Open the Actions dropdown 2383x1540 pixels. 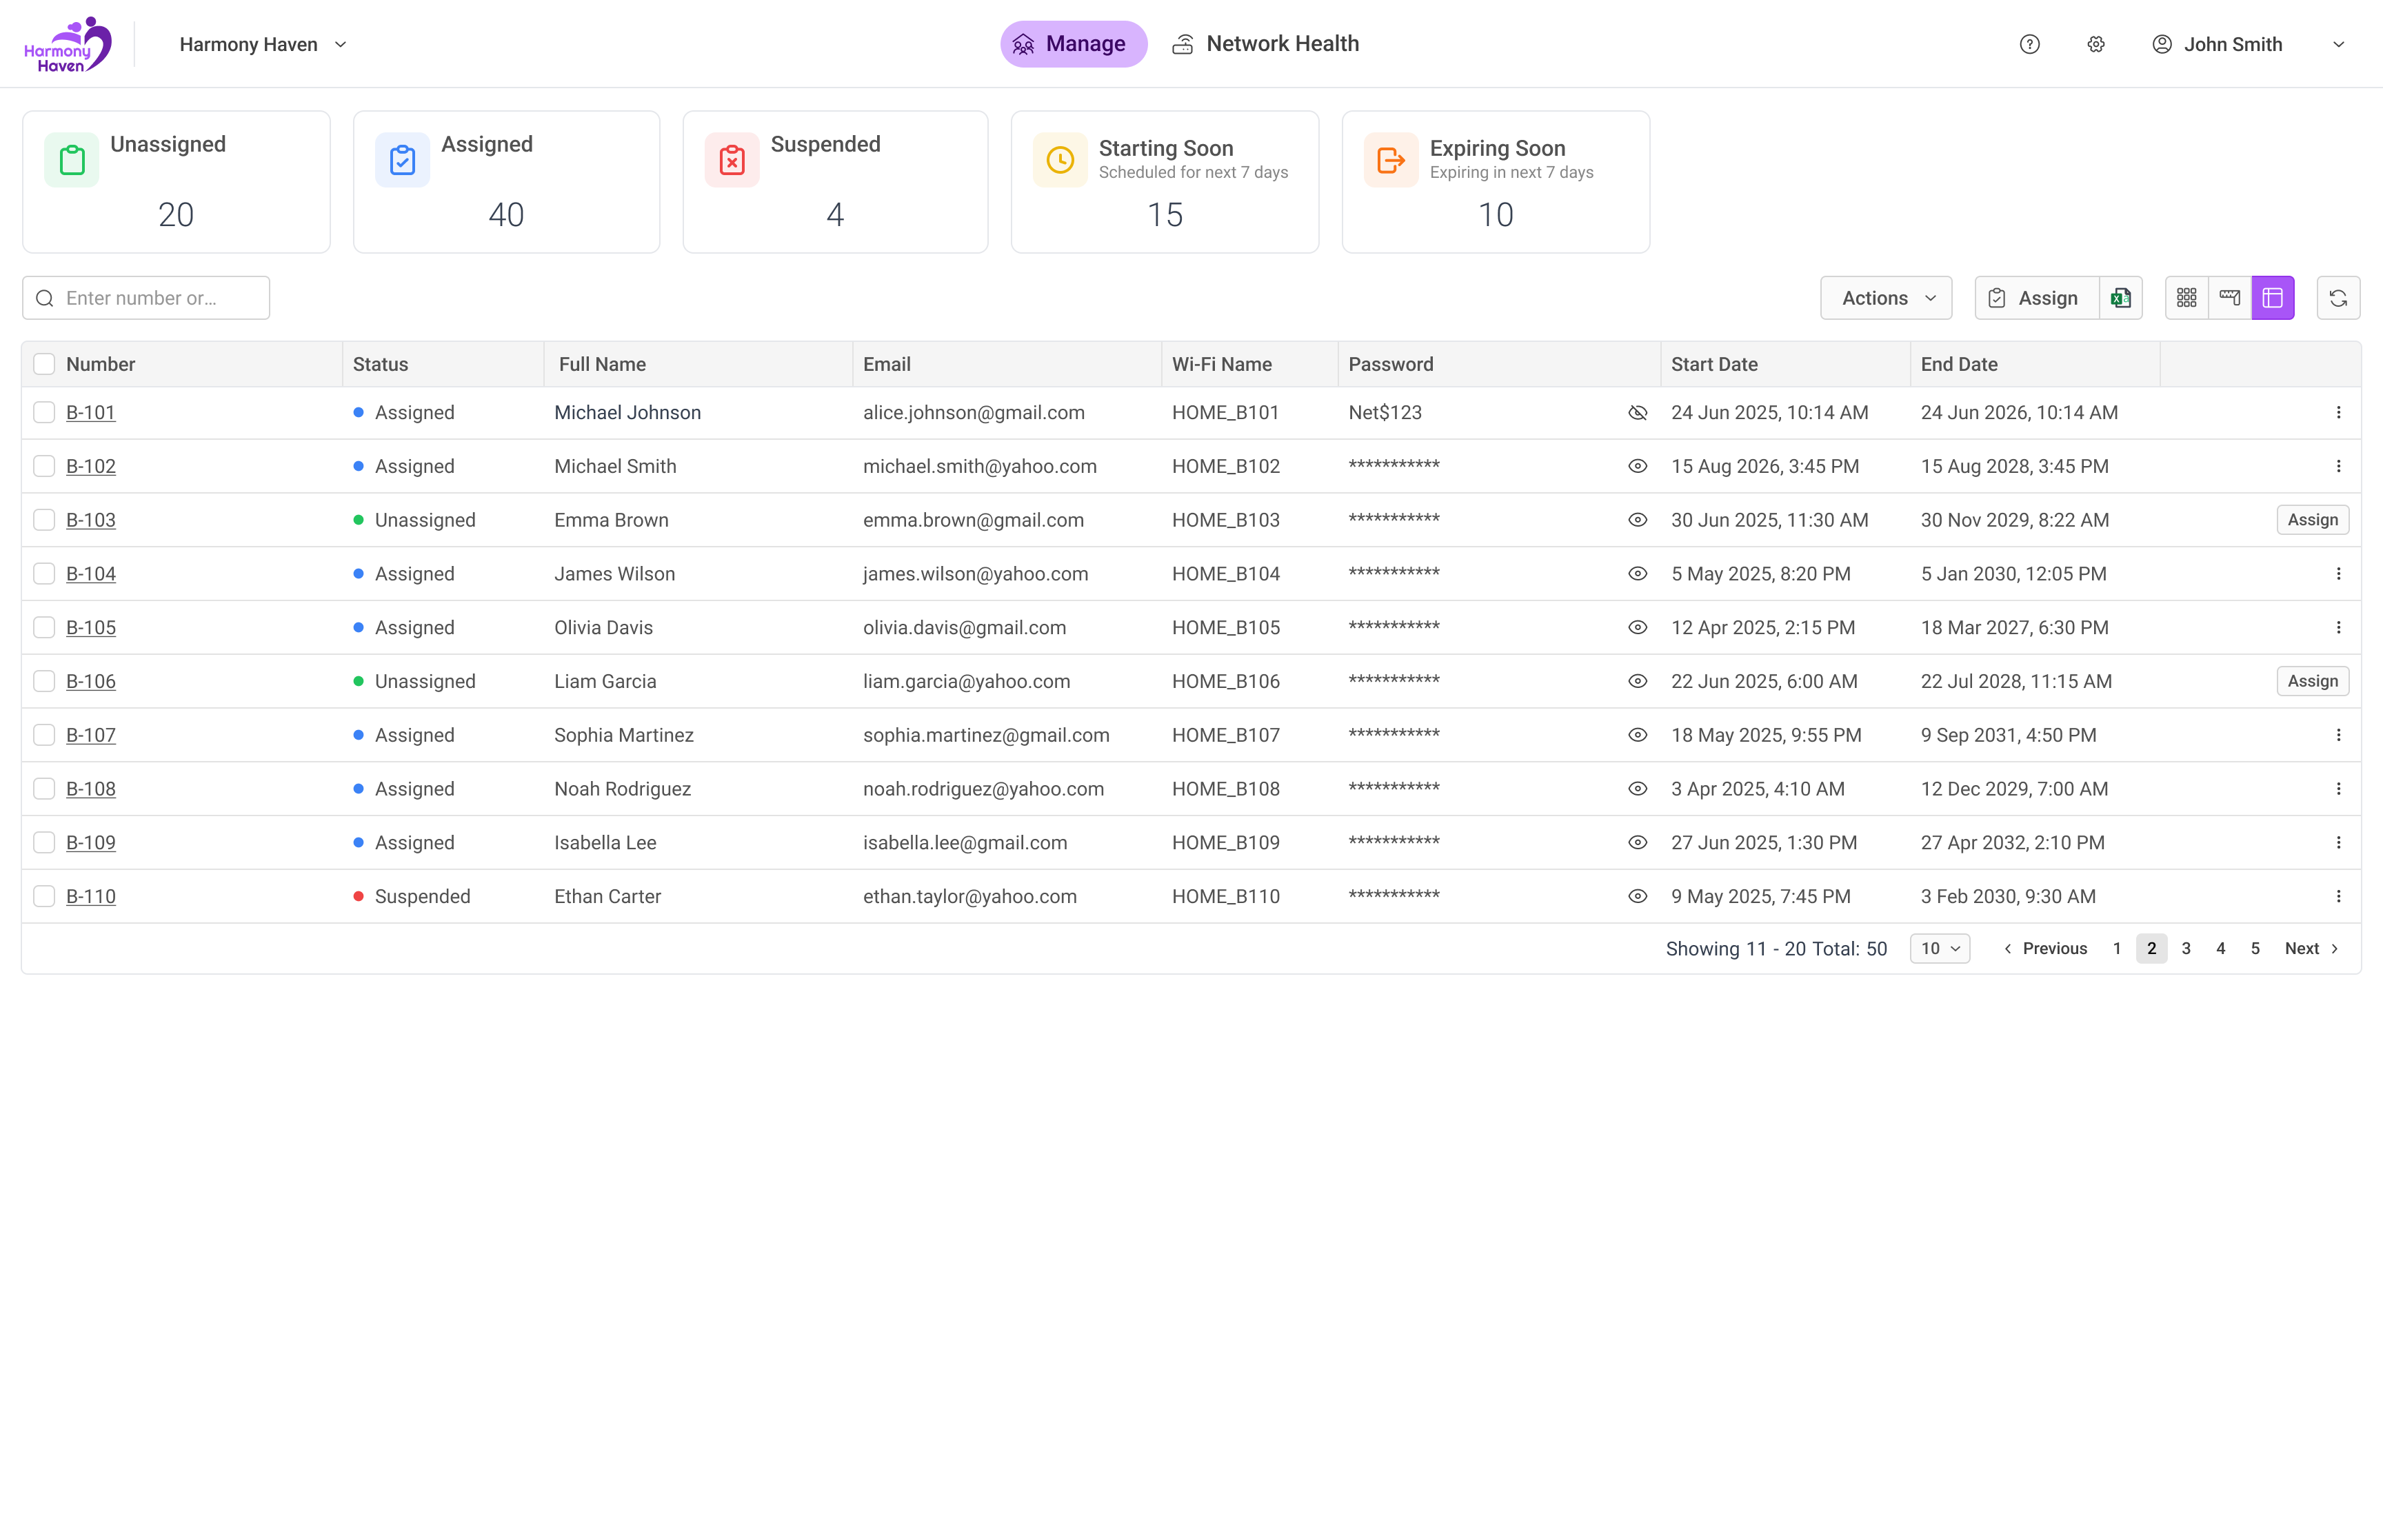click(x=1886, y=298)
